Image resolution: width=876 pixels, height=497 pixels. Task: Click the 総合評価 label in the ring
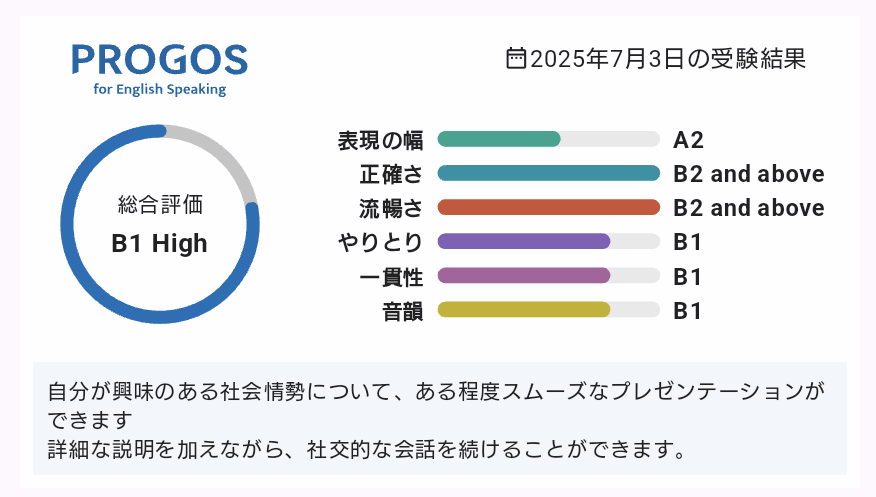[160, 204]
